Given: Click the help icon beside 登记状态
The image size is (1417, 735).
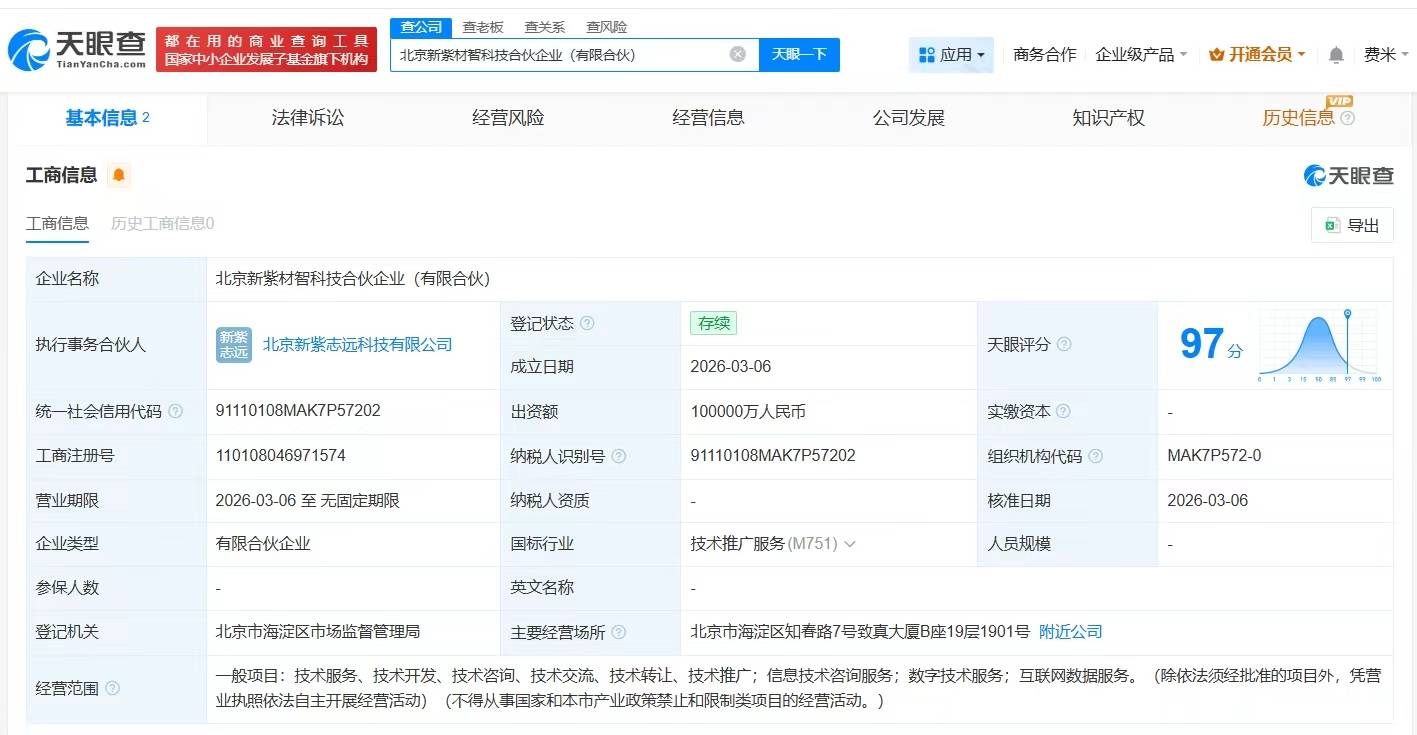Looking at the screenshot, I should [x=587, y=322].
